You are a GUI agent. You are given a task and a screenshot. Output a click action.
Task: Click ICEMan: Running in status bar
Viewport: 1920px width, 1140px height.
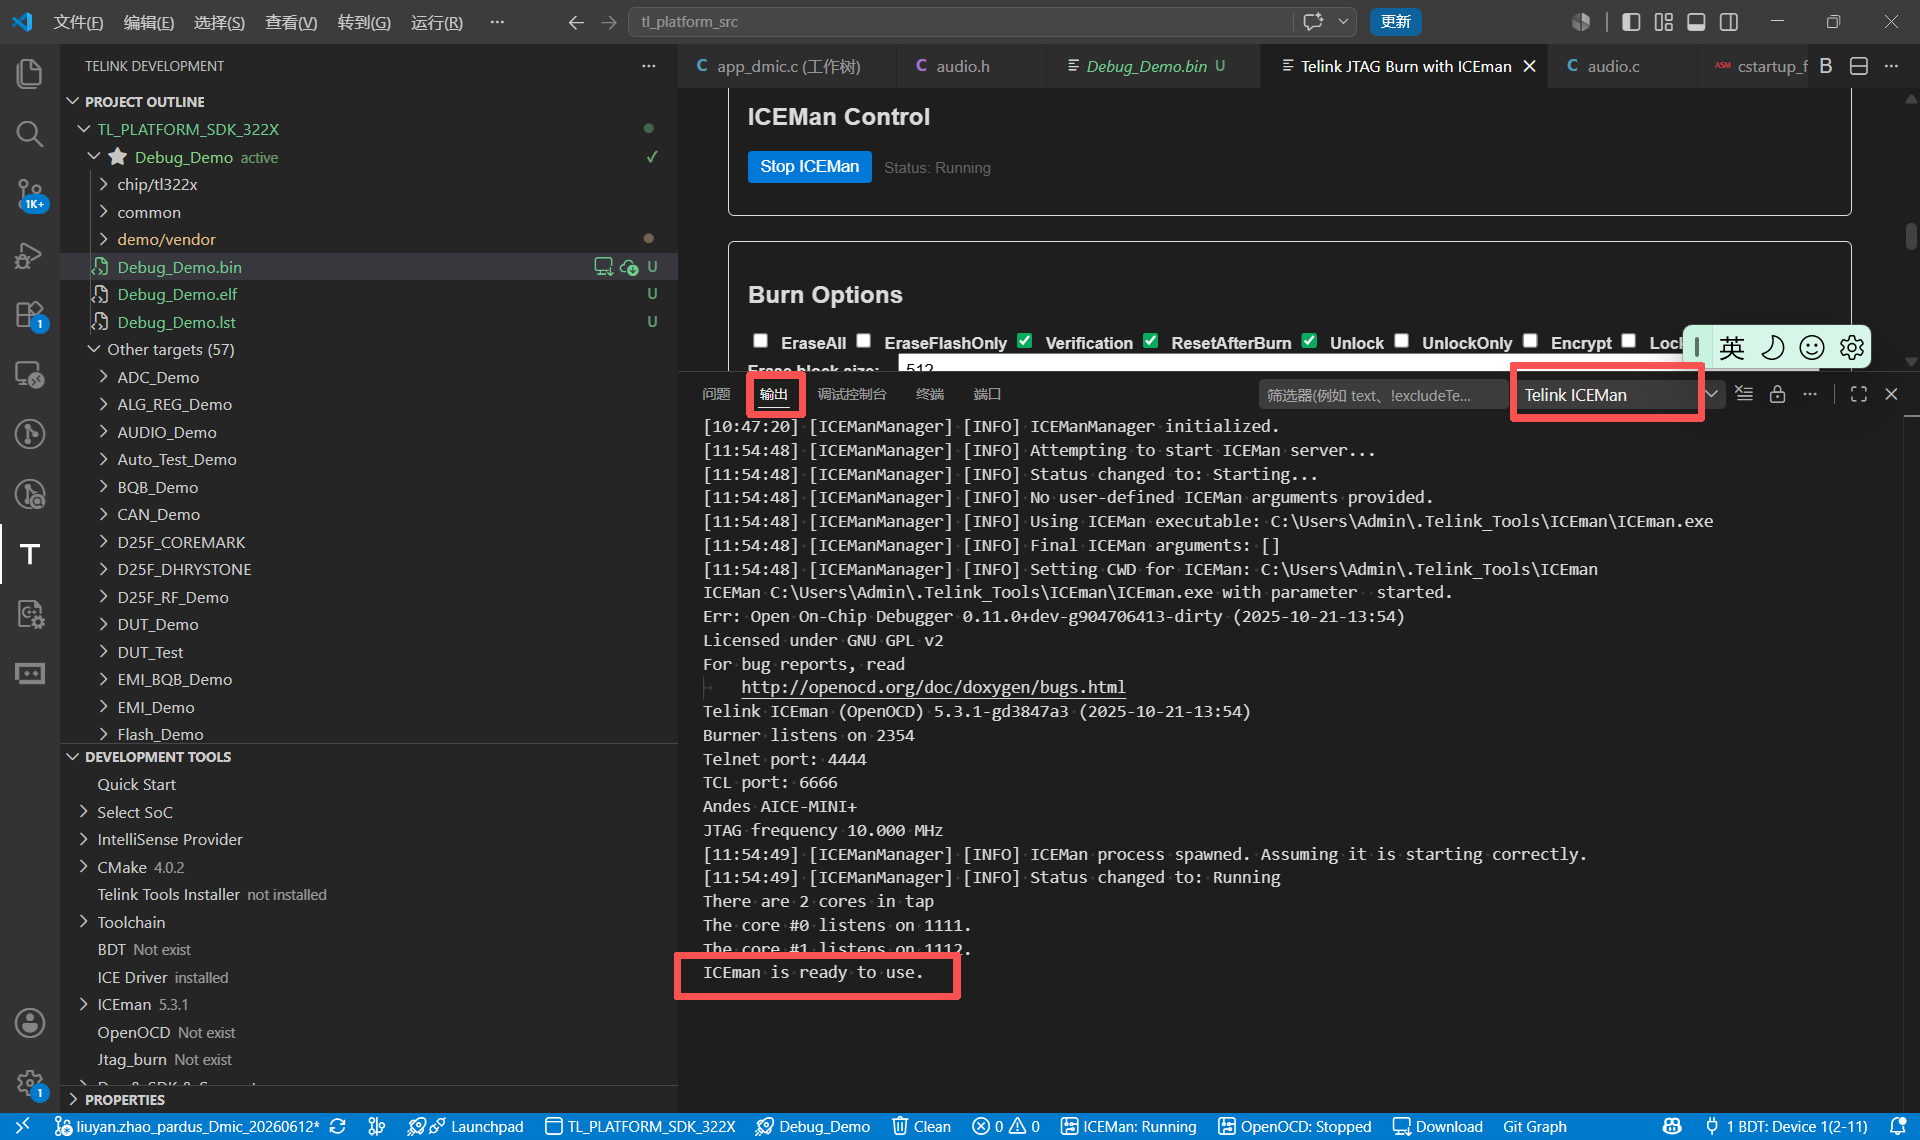[x=1129, y=1126]
